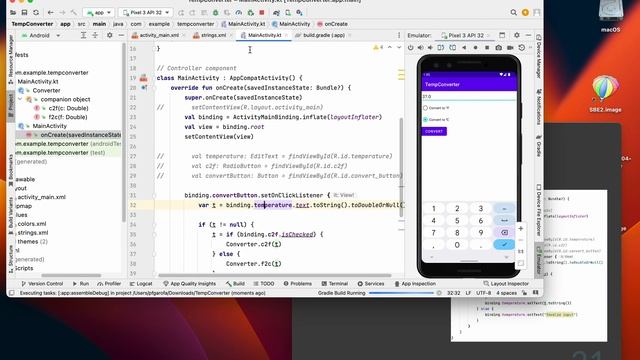Click Collapse All icon in Project panel
This screenshot has height=360, width=640.
pyautogui.click(x=95, y=36)
